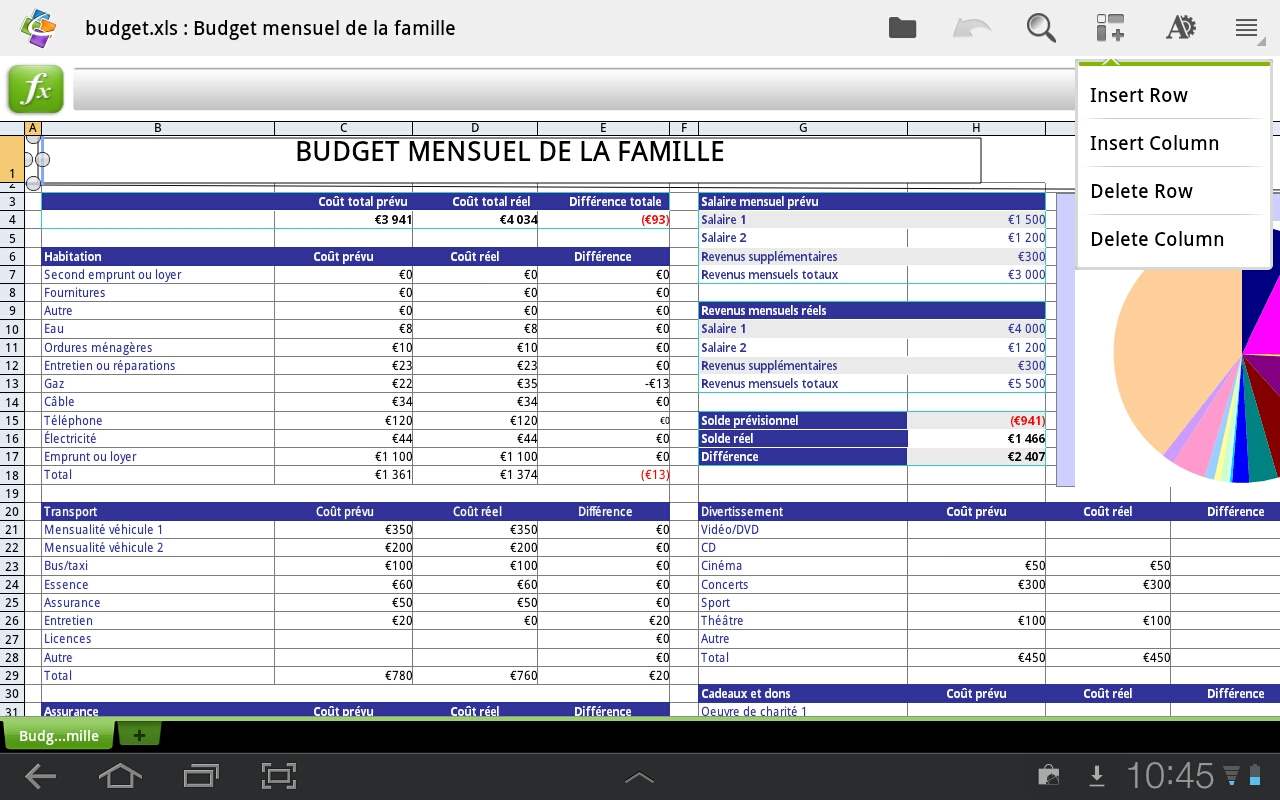
Task: Select the Habitation header cell
Action: (158, 257)
